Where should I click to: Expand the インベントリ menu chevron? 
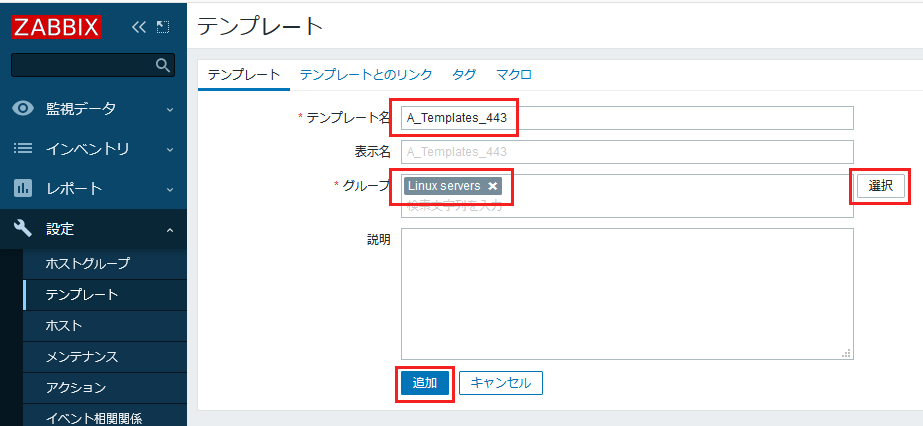click(x=170, y=149)
